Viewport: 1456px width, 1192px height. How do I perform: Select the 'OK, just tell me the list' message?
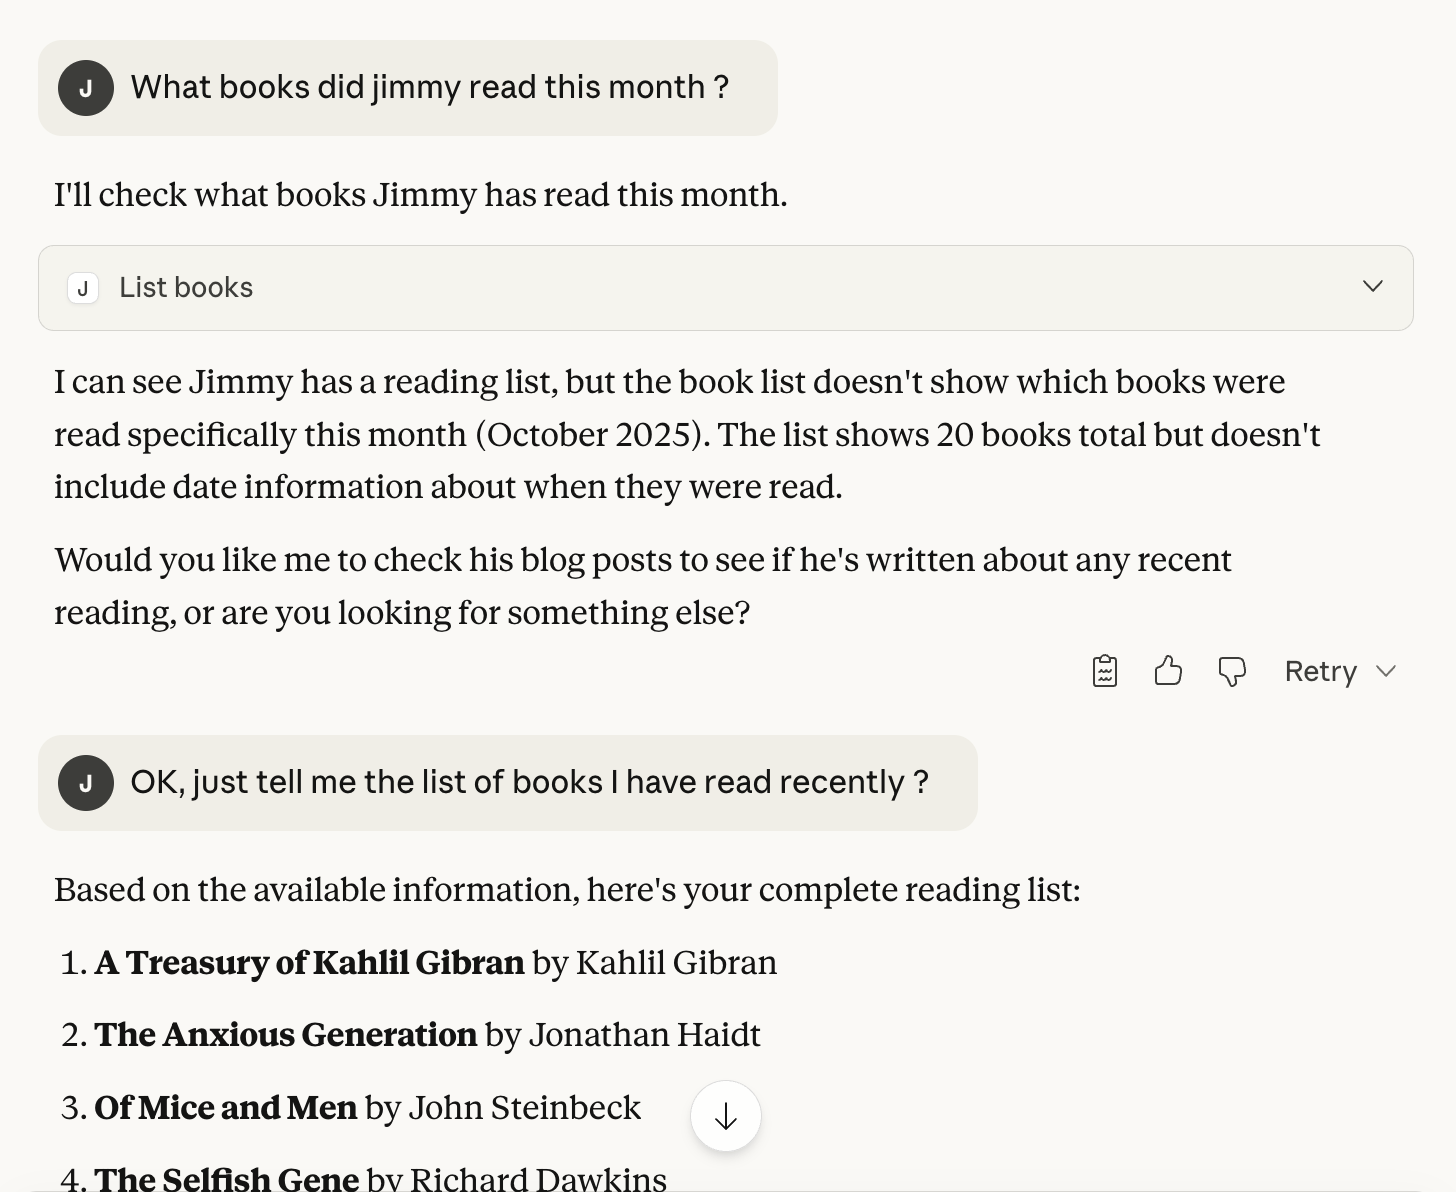[x=529, y=783]
